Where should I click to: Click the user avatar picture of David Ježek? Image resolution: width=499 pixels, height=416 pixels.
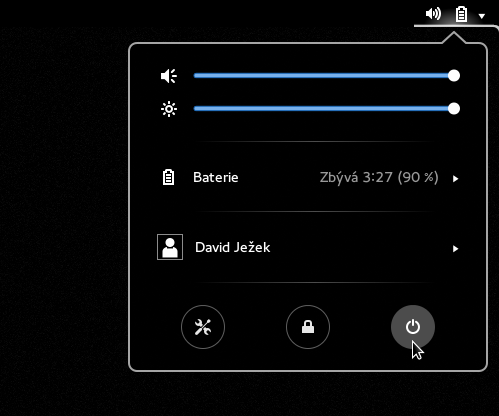170,247
